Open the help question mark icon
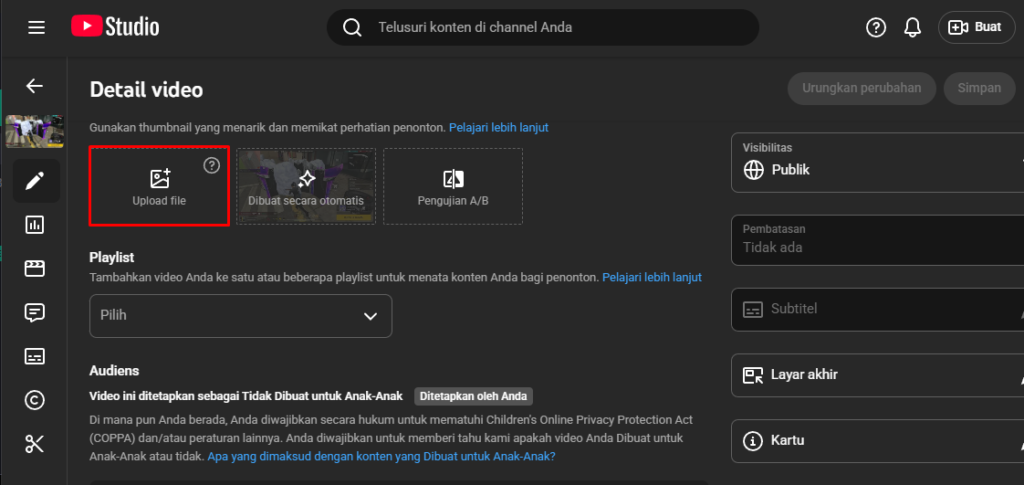The image size is (1024, 485). coord(876,28)
